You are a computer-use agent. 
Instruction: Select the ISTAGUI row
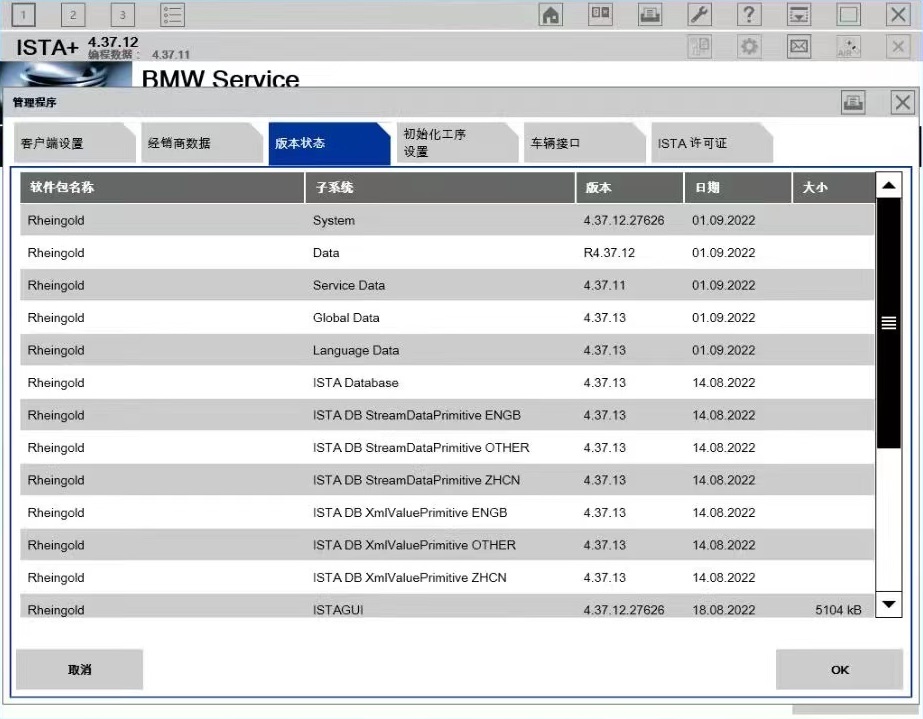(x=447, y=607)
